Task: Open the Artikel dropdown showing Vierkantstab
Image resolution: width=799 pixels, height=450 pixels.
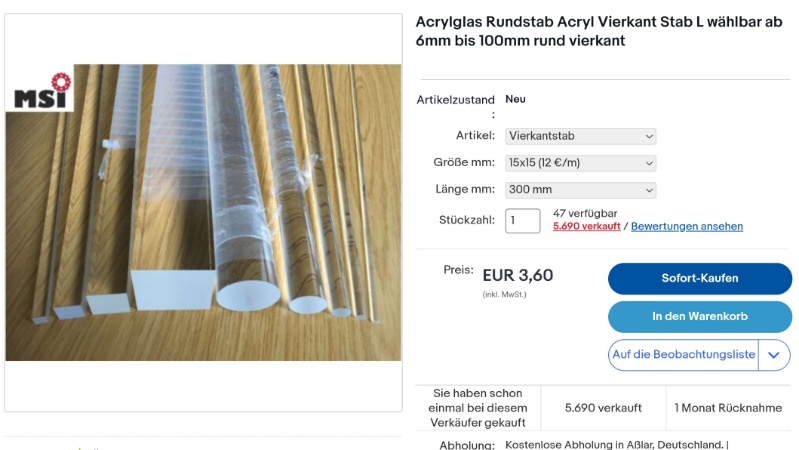Action: (580, 136)
